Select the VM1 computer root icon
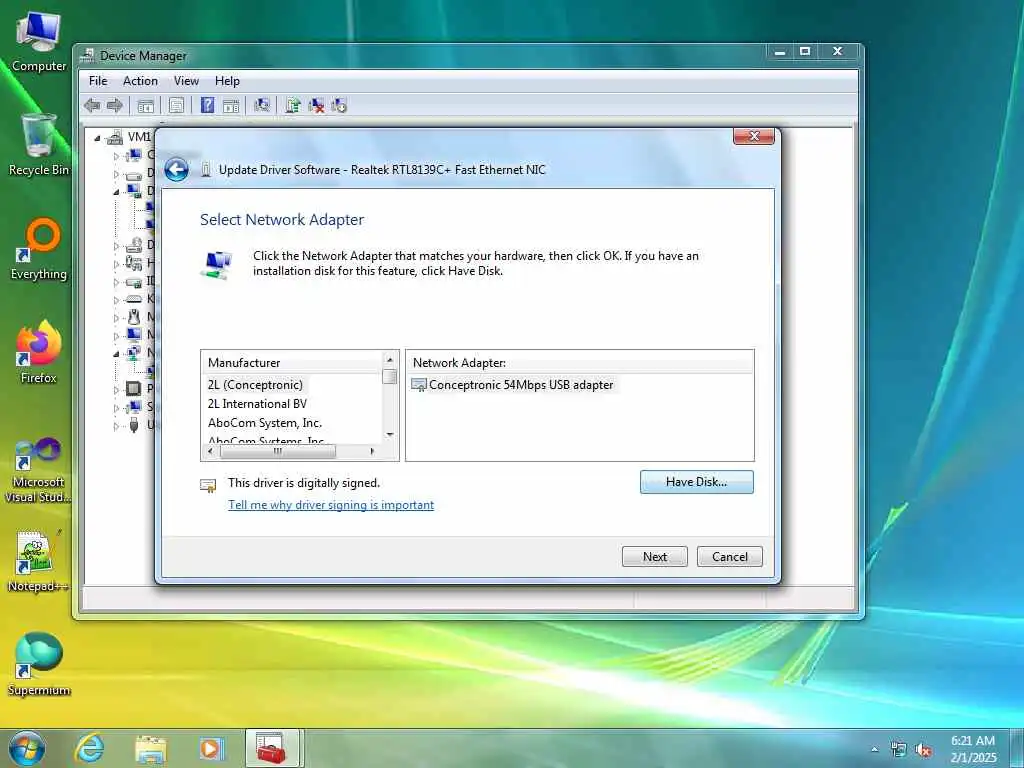Screen dimensions: 1024x768 point(115,137)
